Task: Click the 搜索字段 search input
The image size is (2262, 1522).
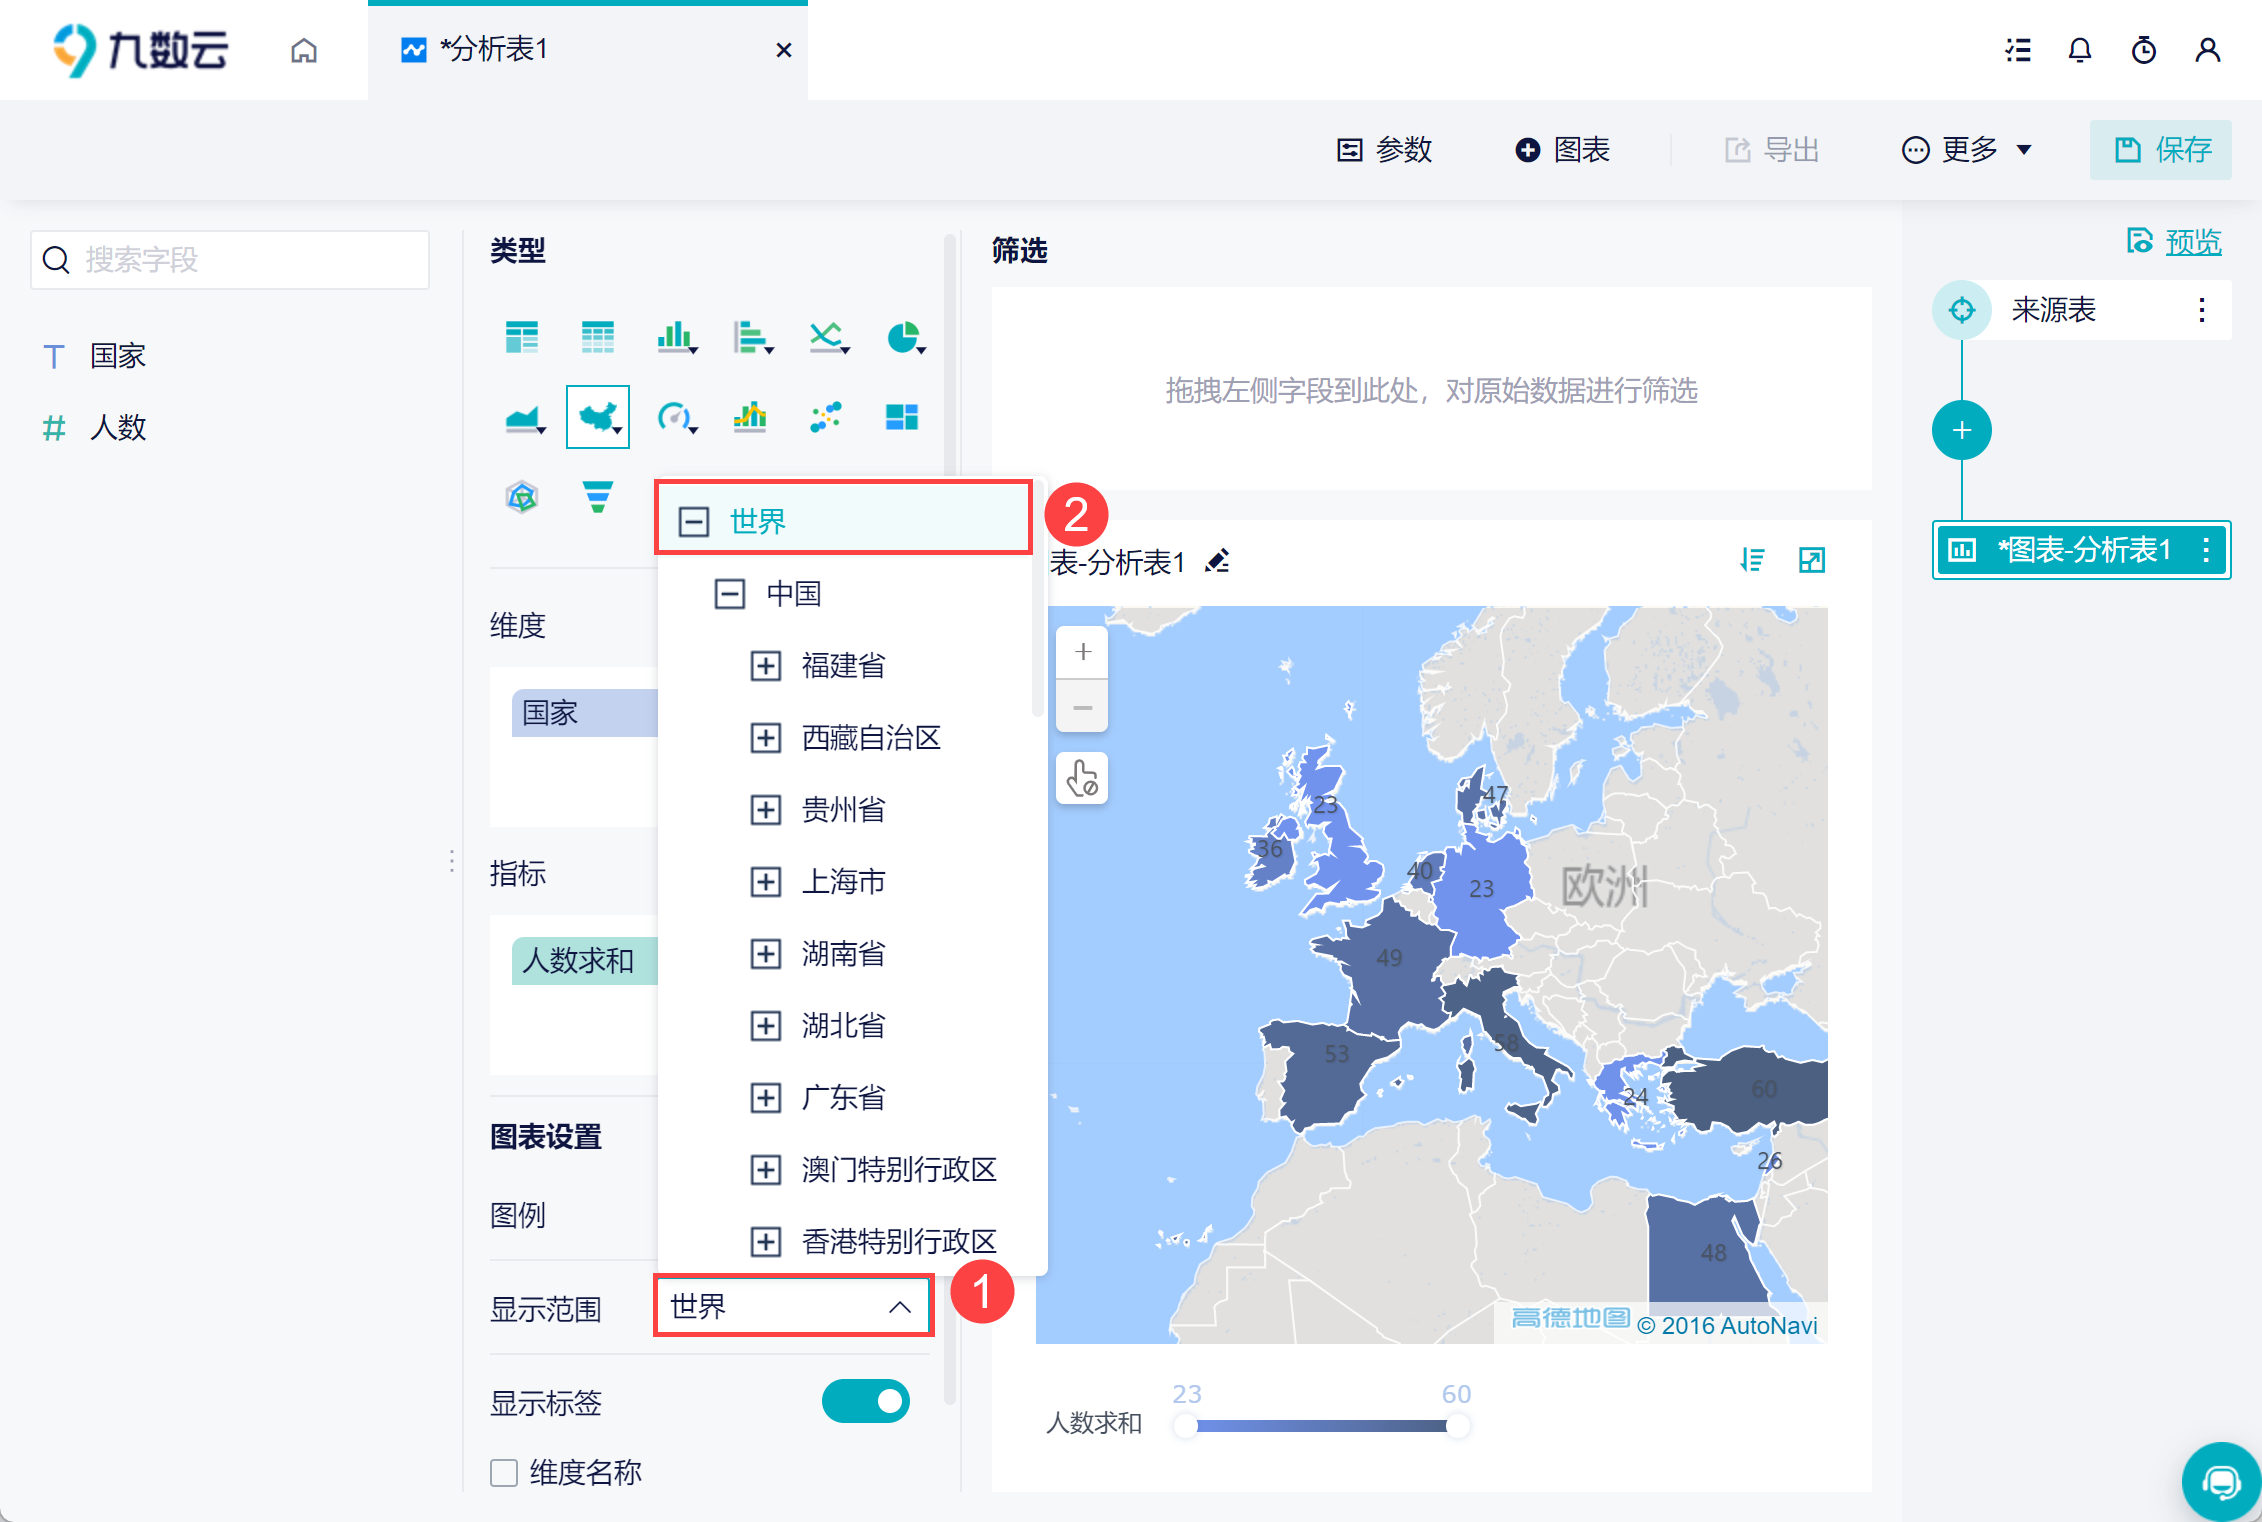Action: pyautogui.click(x=230, y=260)
